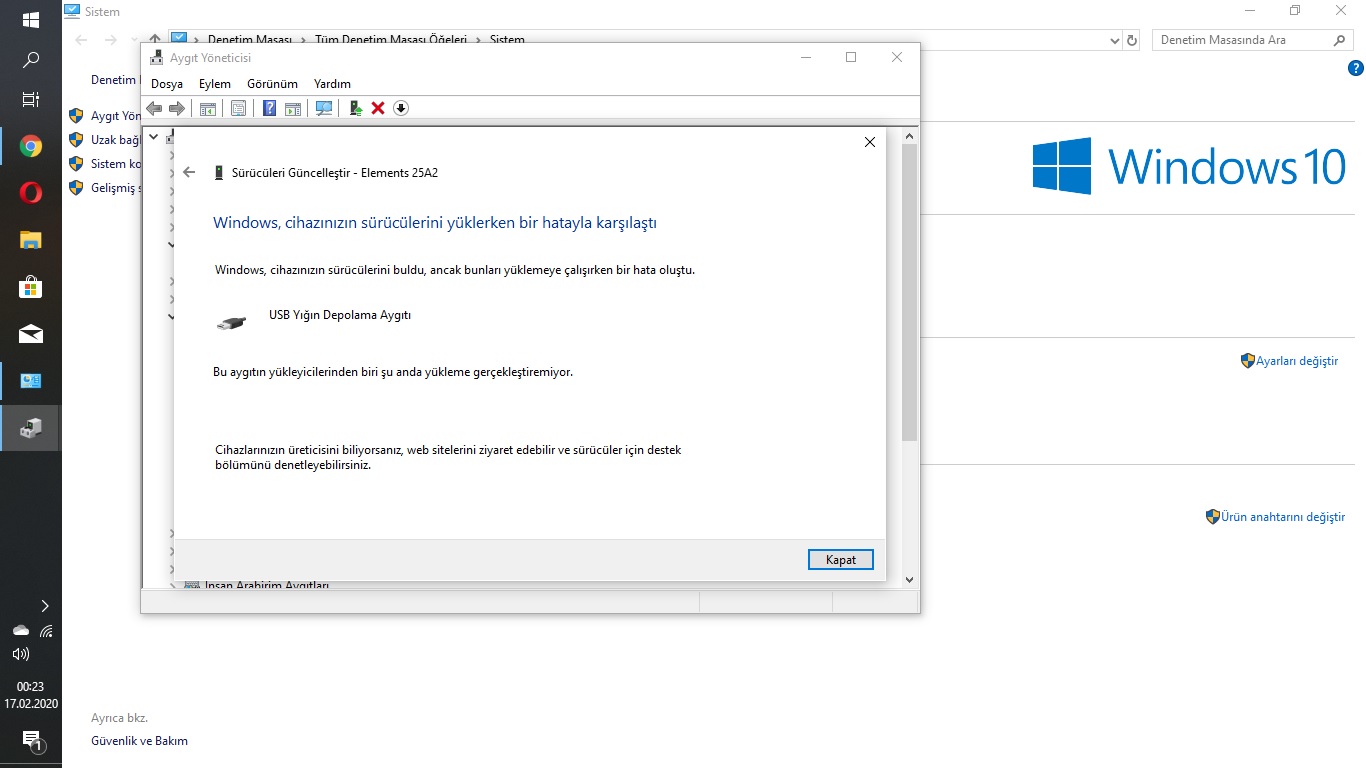Click the blue question mark Help icon
This screenshot has height=768, width=1366.
pos(269,108)
